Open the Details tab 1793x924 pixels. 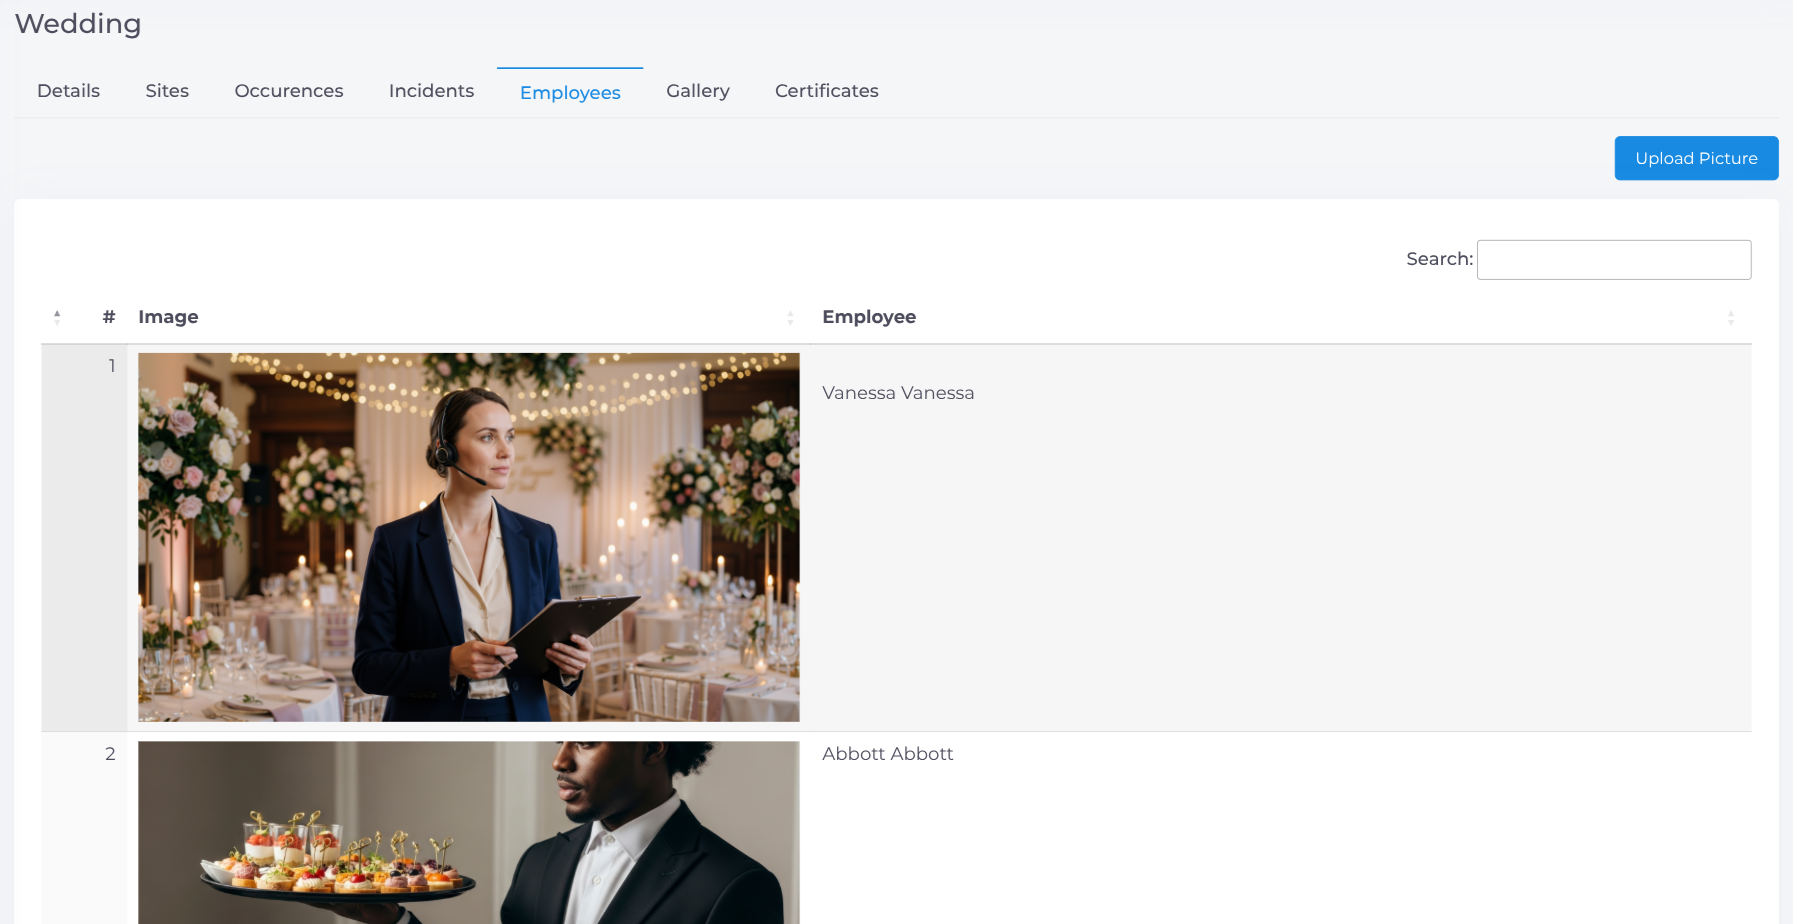click(x=68, y=91)
